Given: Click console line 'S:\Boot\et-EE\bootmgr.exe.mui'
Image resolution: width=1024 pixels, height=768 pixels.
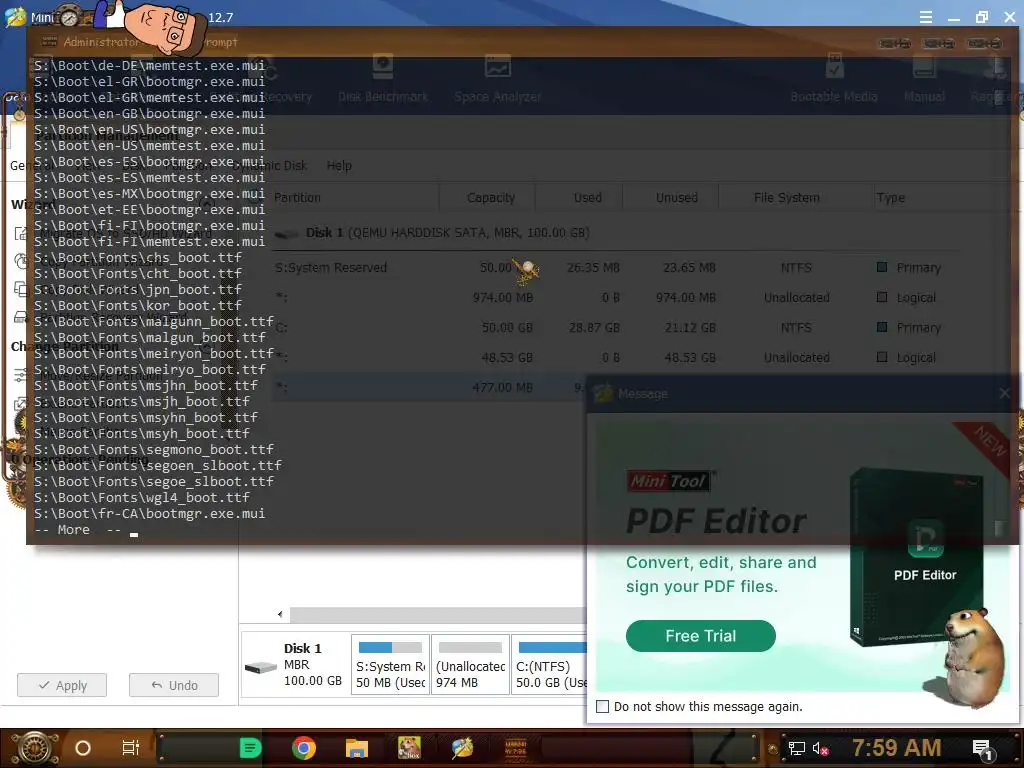Looking at the screenshot, I should coord(150,210).
